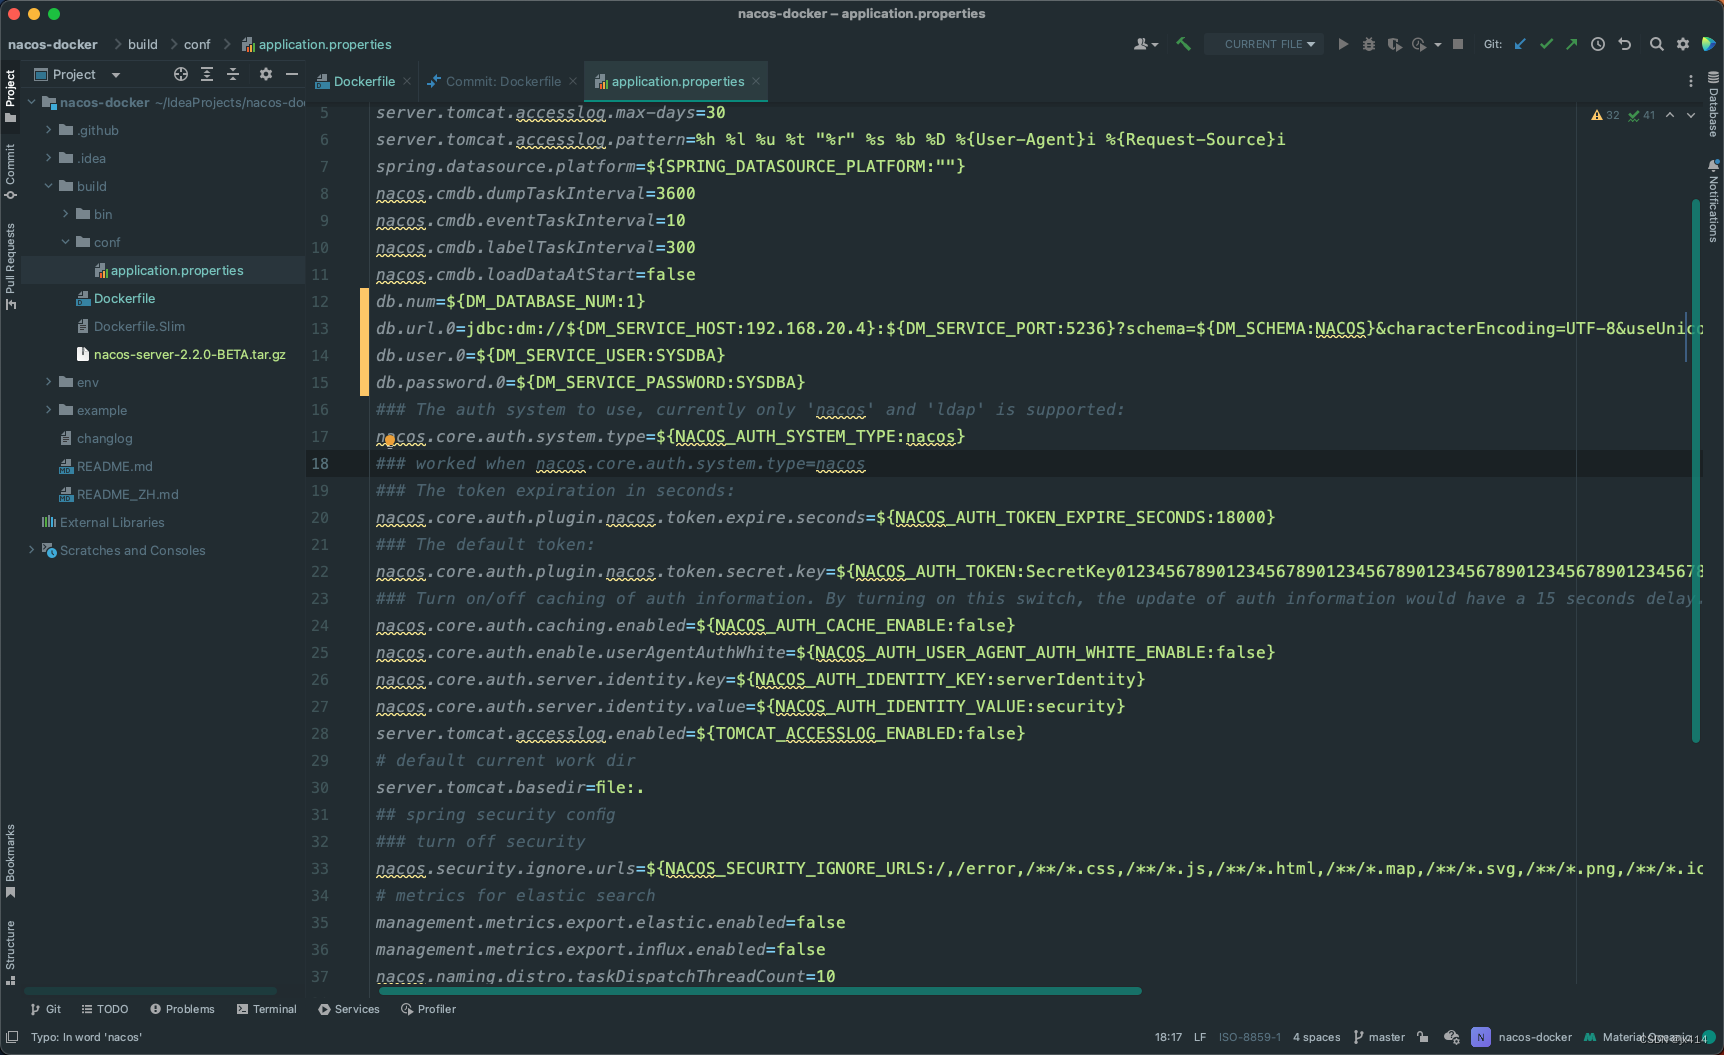Click the profiler run icon in toolbar
Screen dimensions: 1724x1055
[1419, 44]
